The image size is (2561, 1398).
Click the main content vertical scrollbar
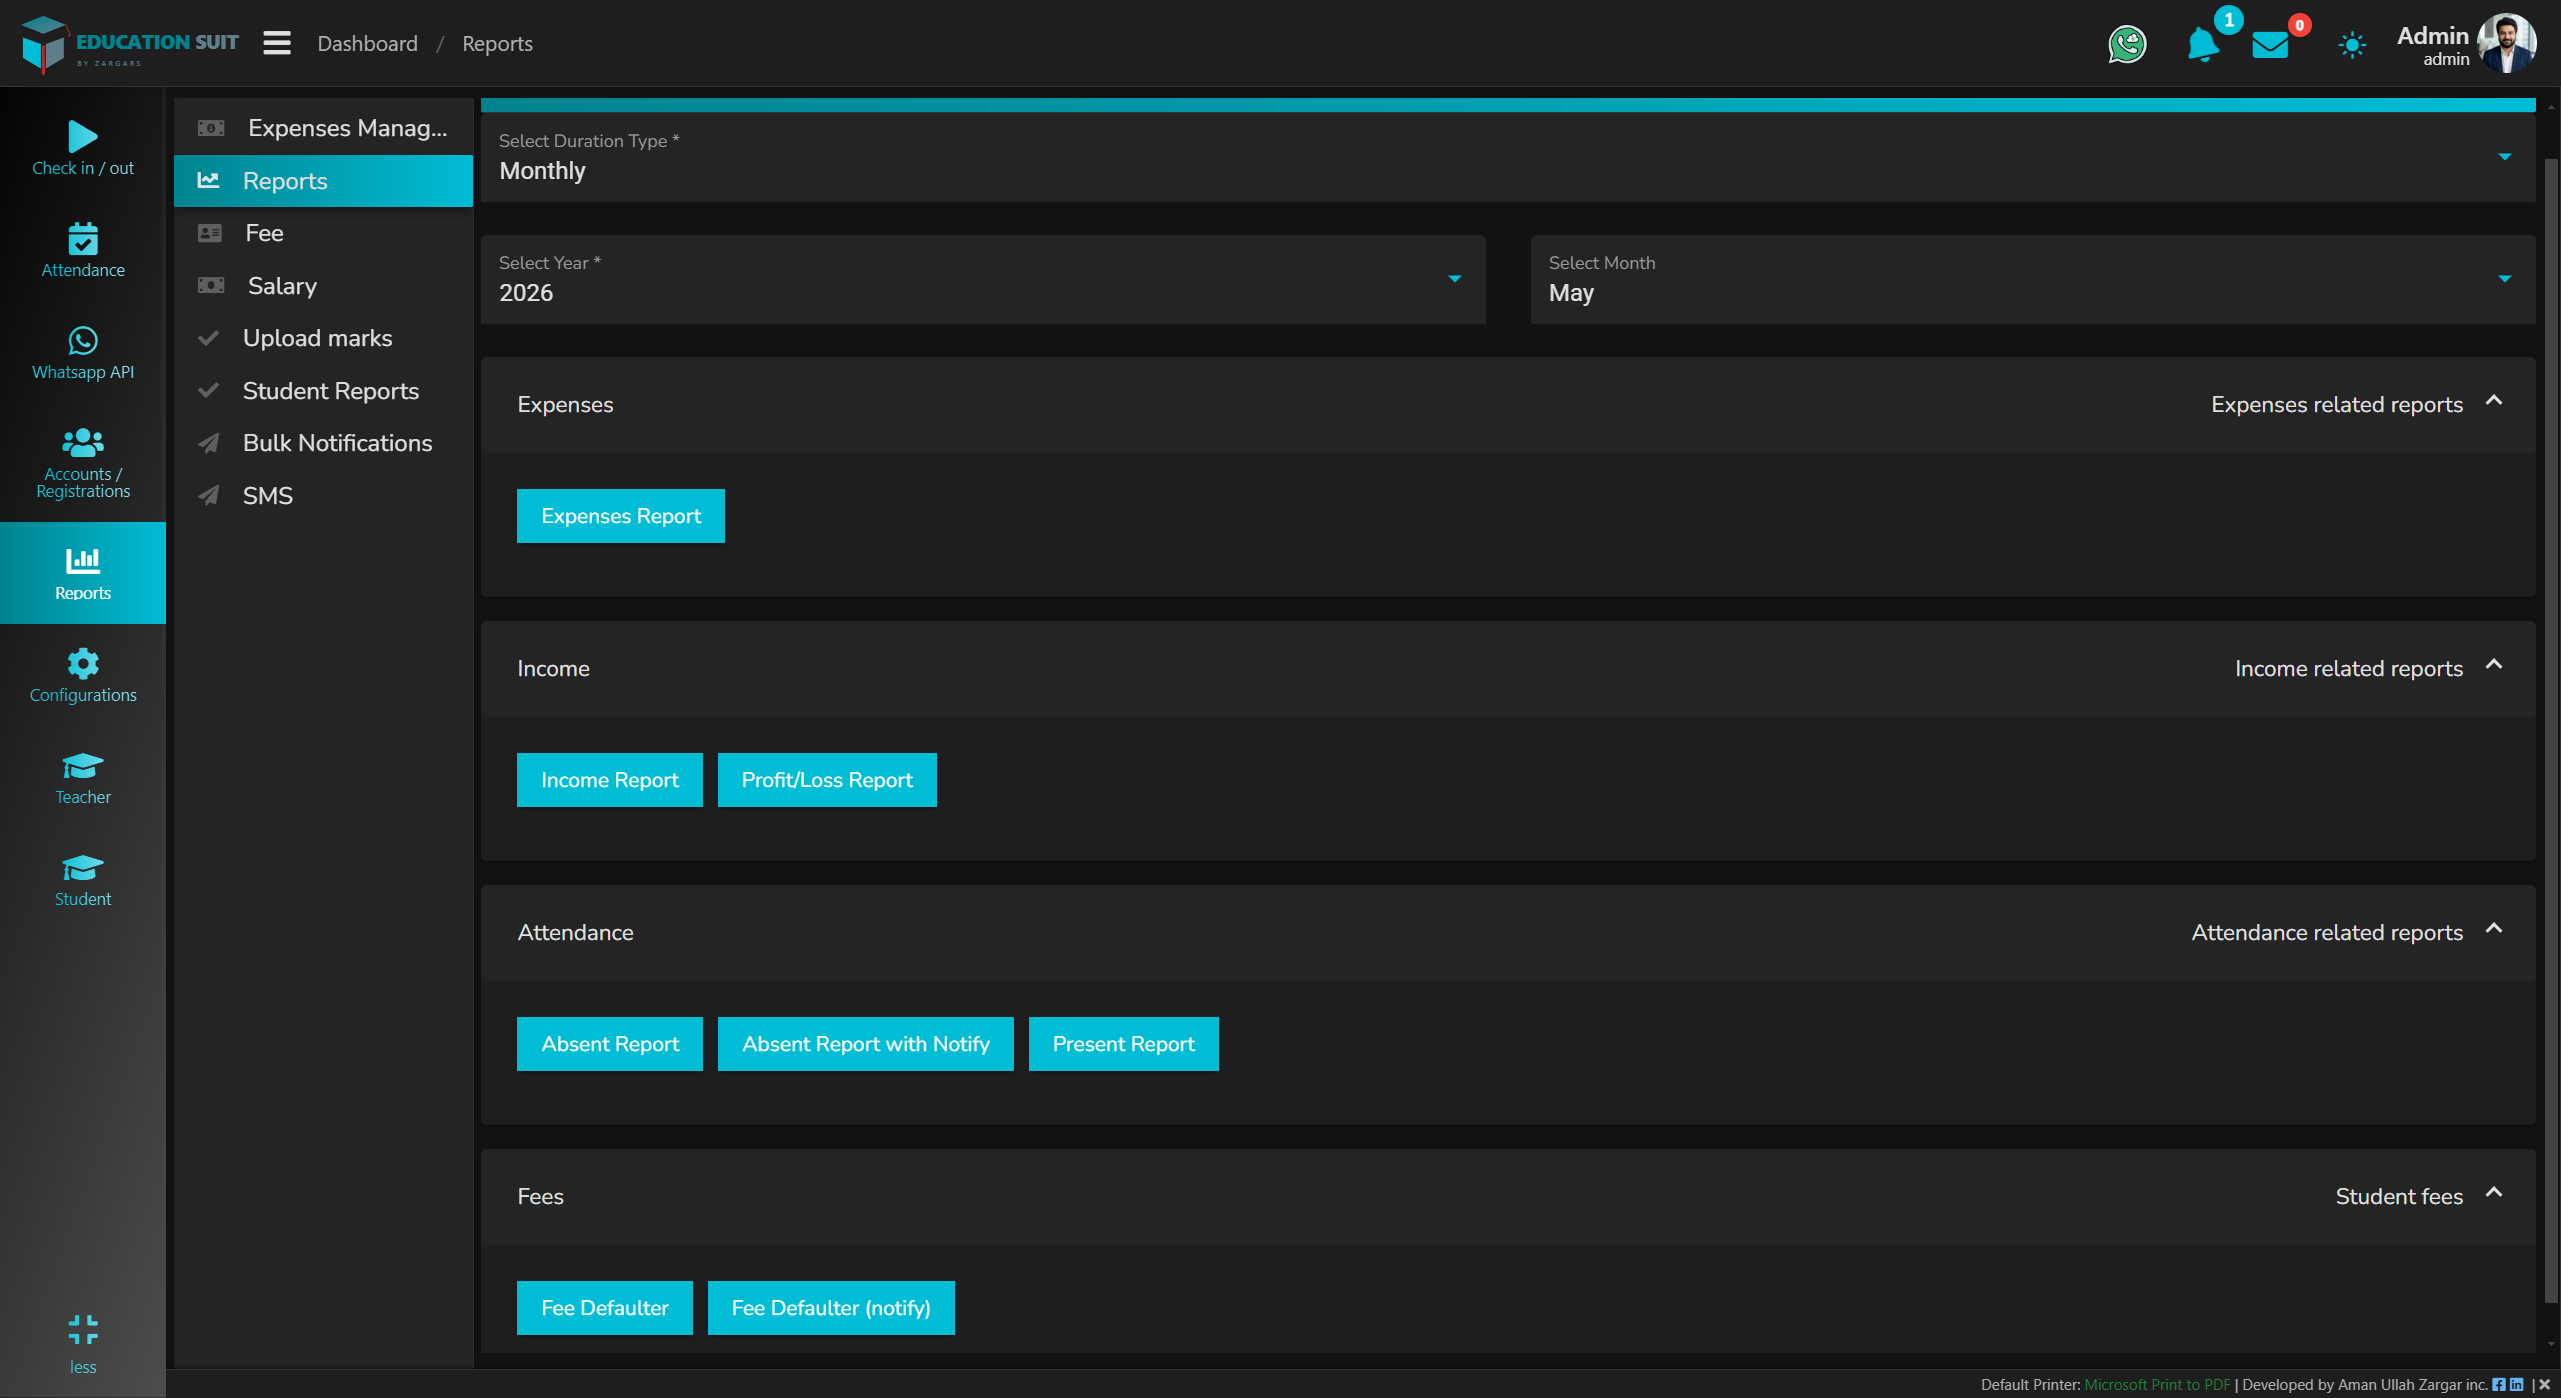(x=2551, y=730)
